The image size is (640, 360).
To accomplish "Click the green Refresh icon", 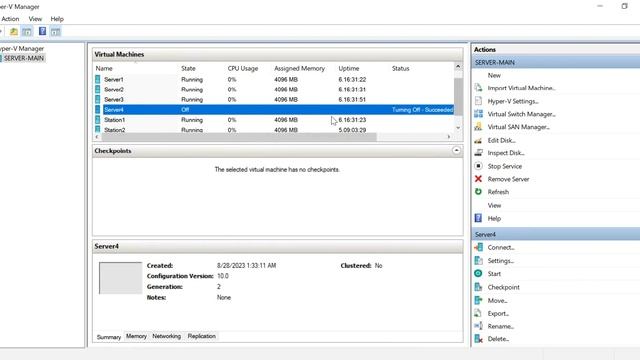I will pos(478,191).
